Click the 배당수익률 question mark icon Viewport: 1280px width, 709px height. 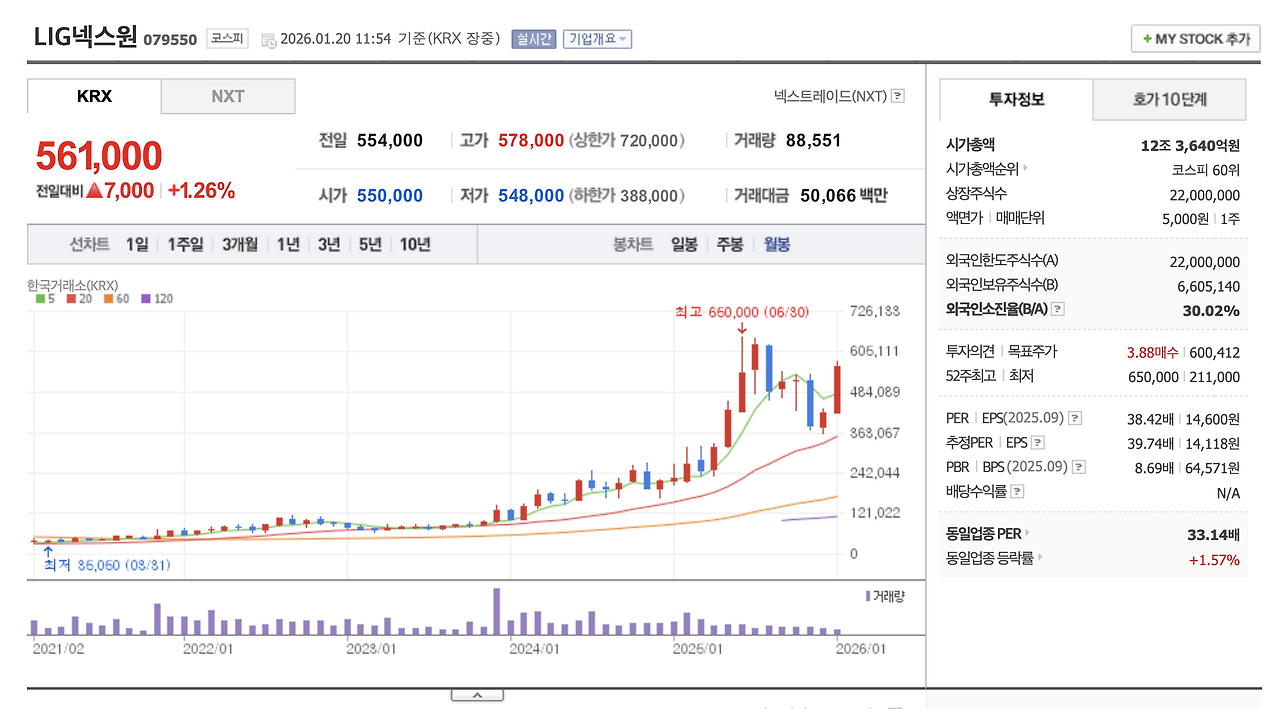coord(1017,490)
